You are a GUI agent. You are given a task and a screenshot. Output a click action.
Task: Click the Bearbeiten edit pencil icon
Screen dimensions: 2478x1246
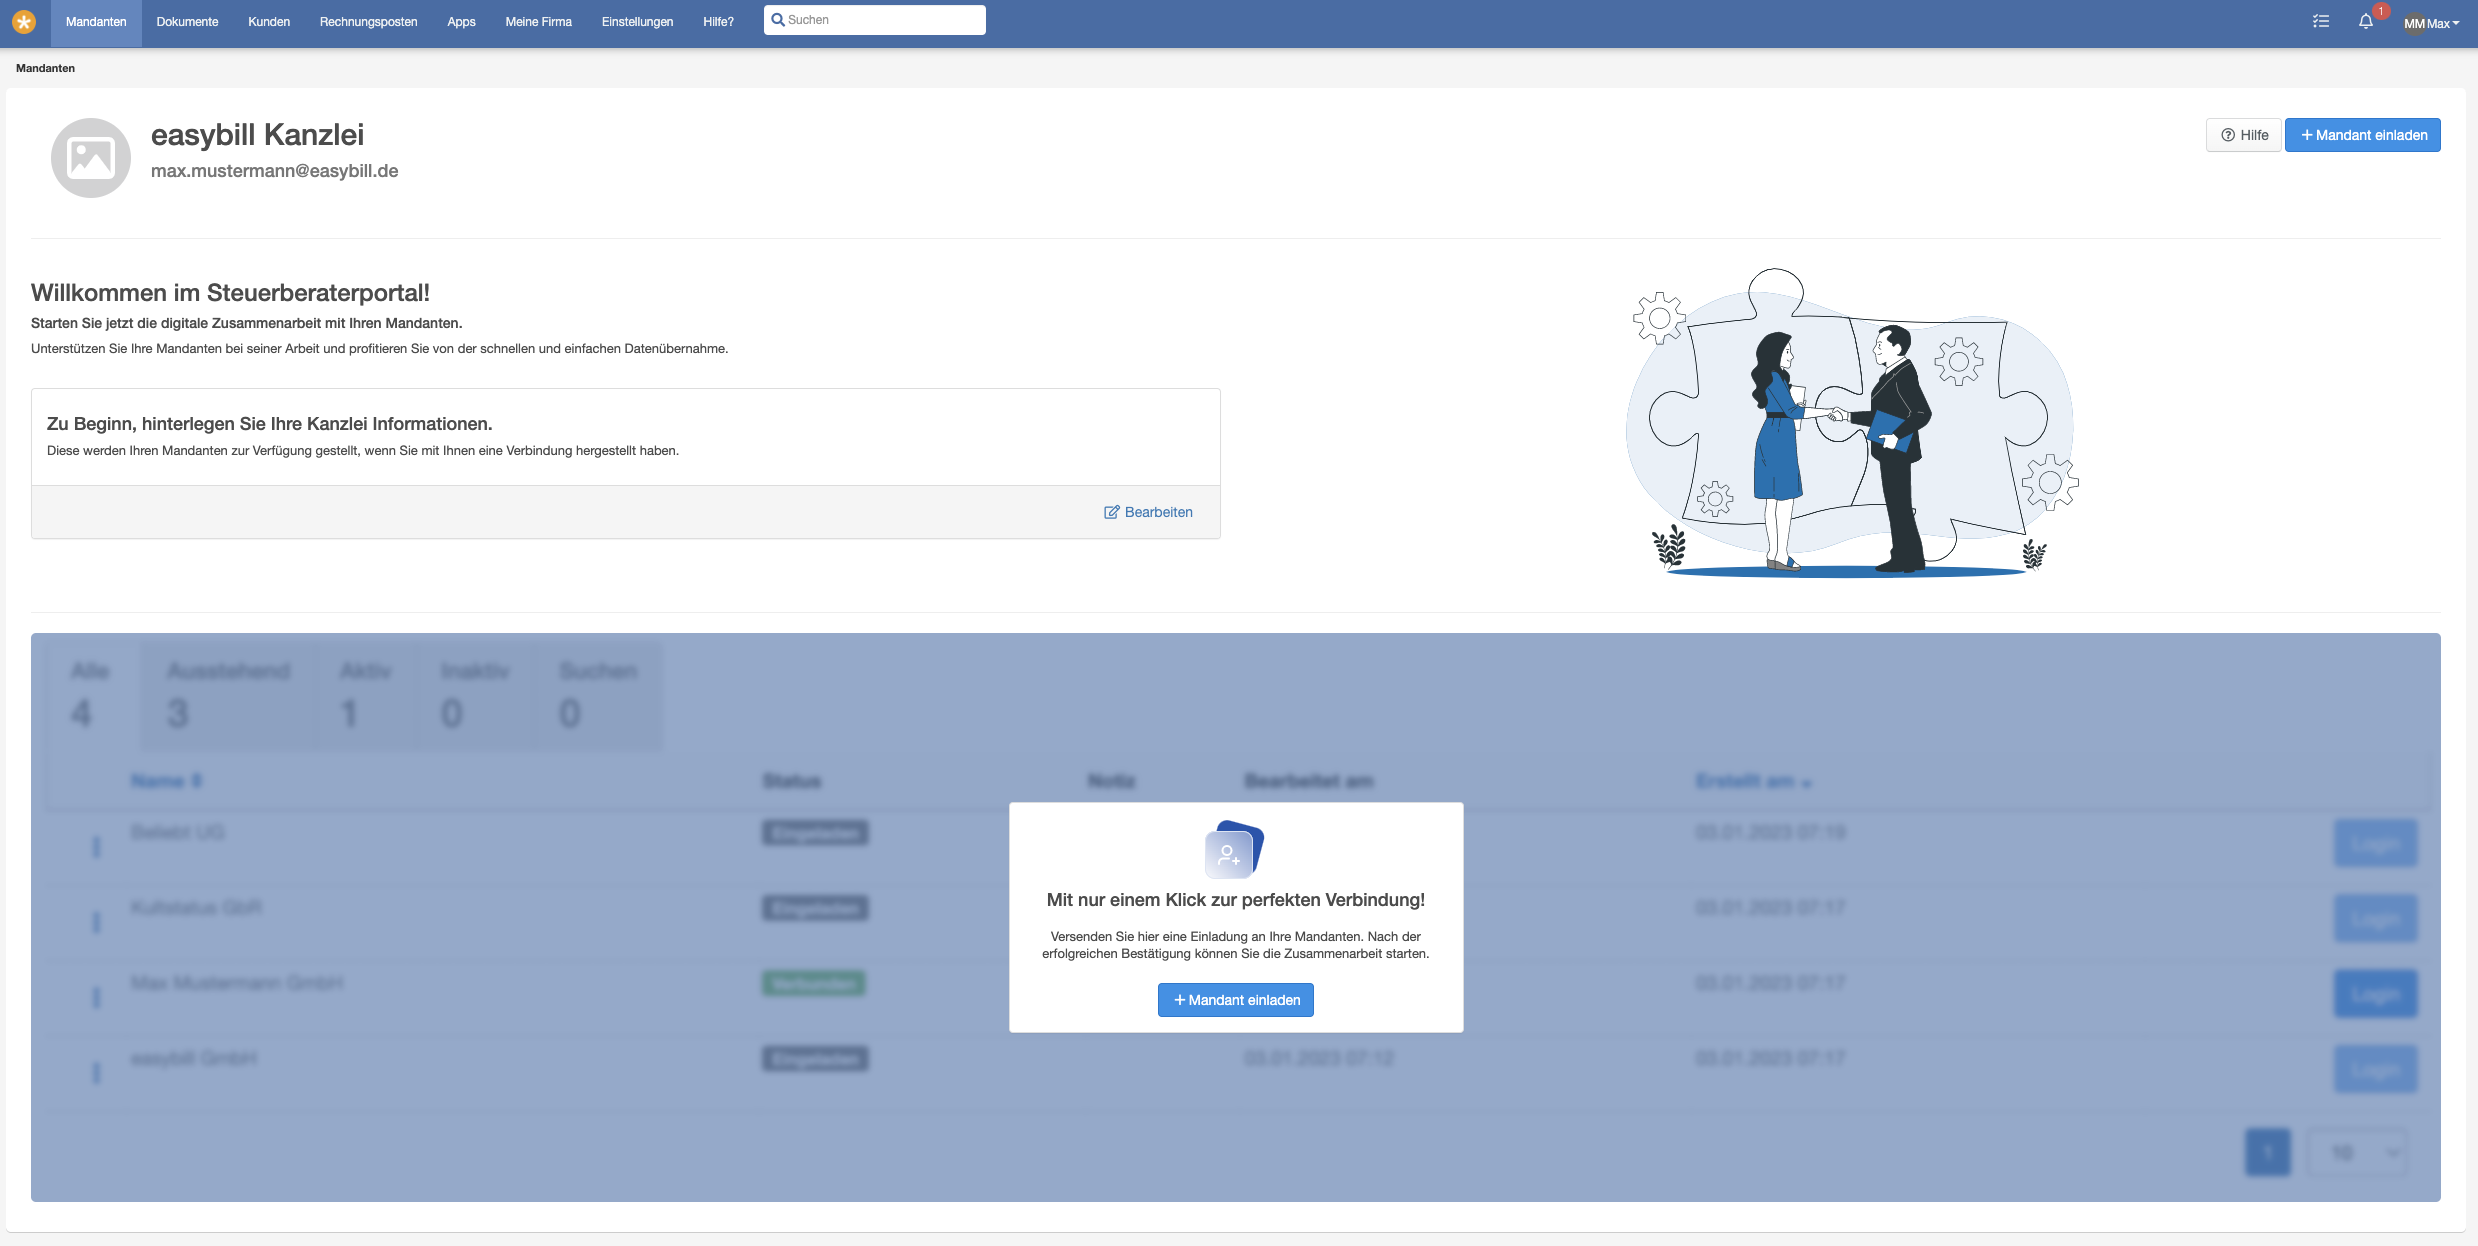[x=1111, y=512]
